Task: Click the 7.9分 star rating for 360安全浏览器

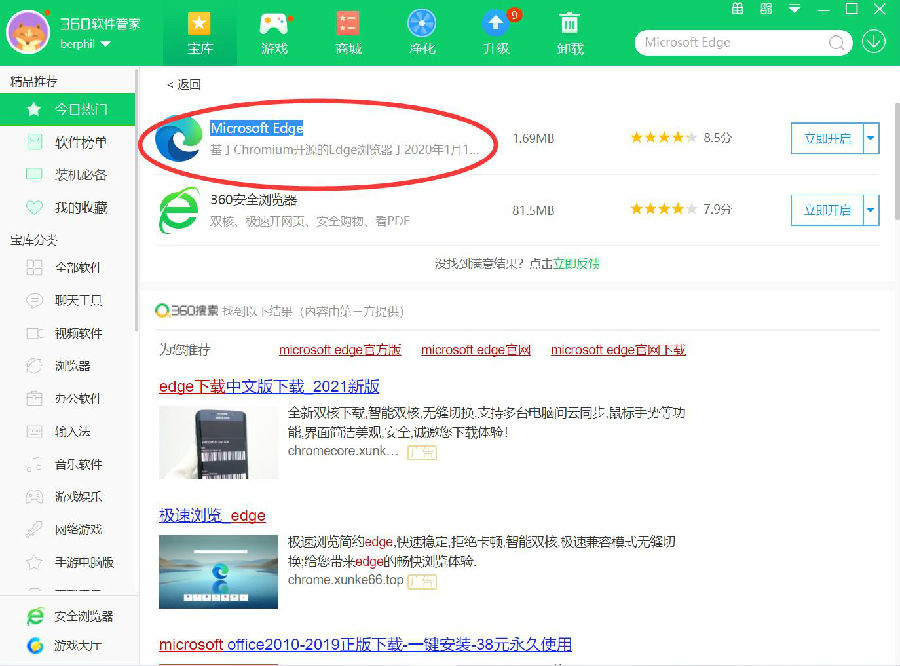Action: (x=681, y=209)
